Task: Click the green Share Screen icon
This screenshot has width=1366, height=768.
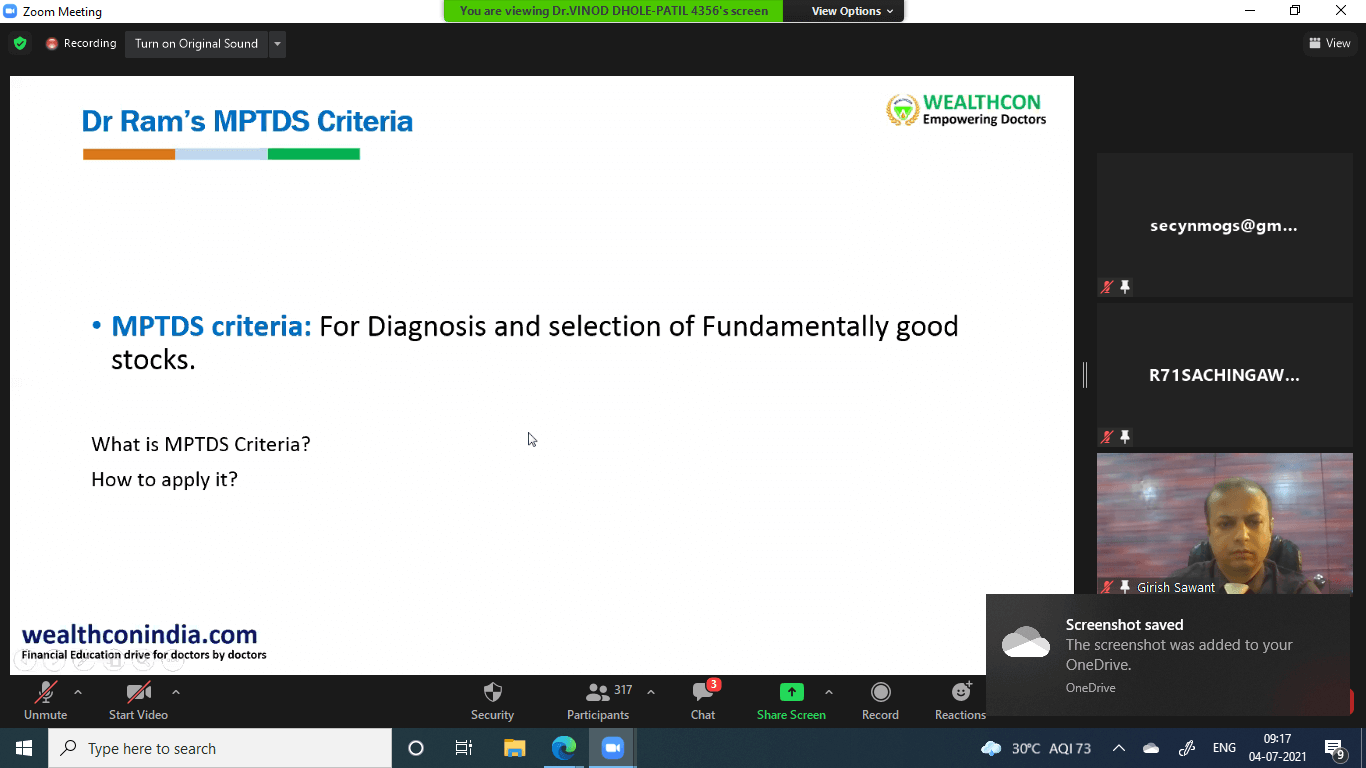Action: [791, 692]
